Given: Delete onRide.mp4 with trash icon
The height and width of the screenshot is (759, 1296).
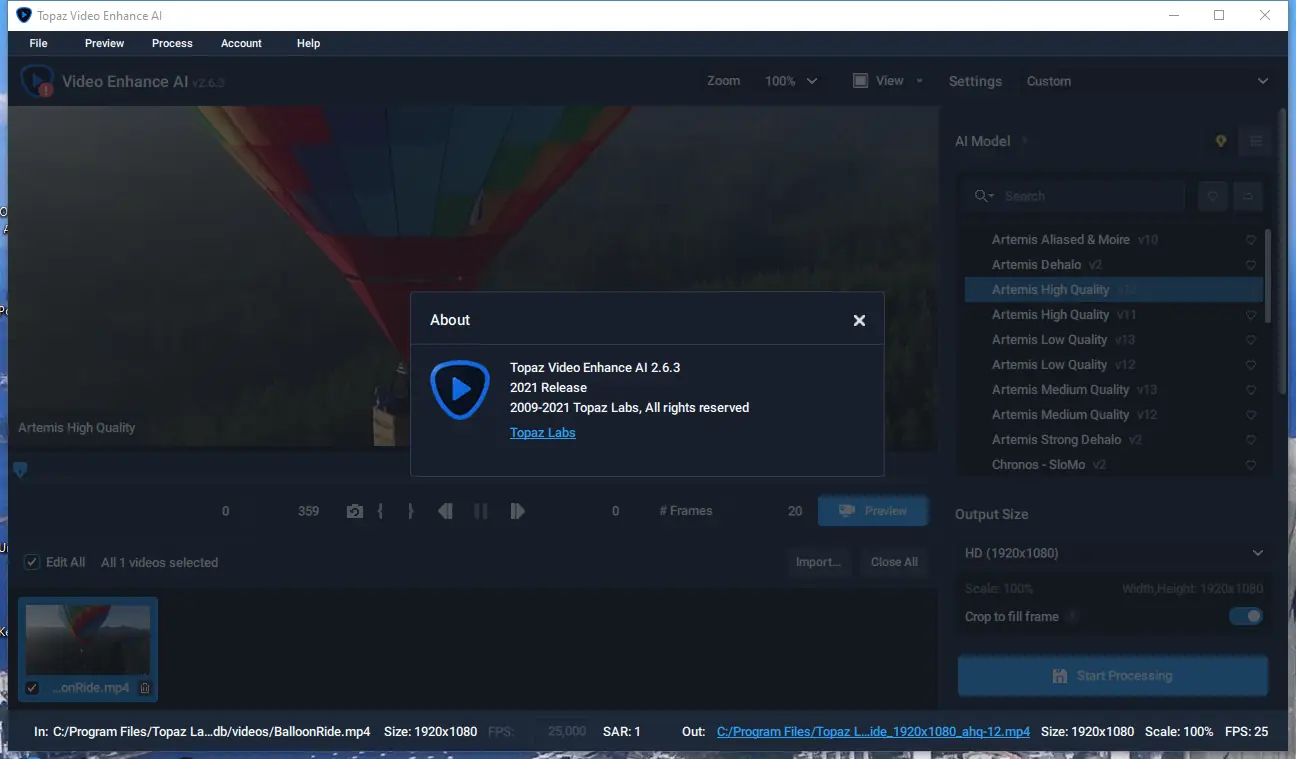Looking at the screenshot, I should click(x=145, y=688).
